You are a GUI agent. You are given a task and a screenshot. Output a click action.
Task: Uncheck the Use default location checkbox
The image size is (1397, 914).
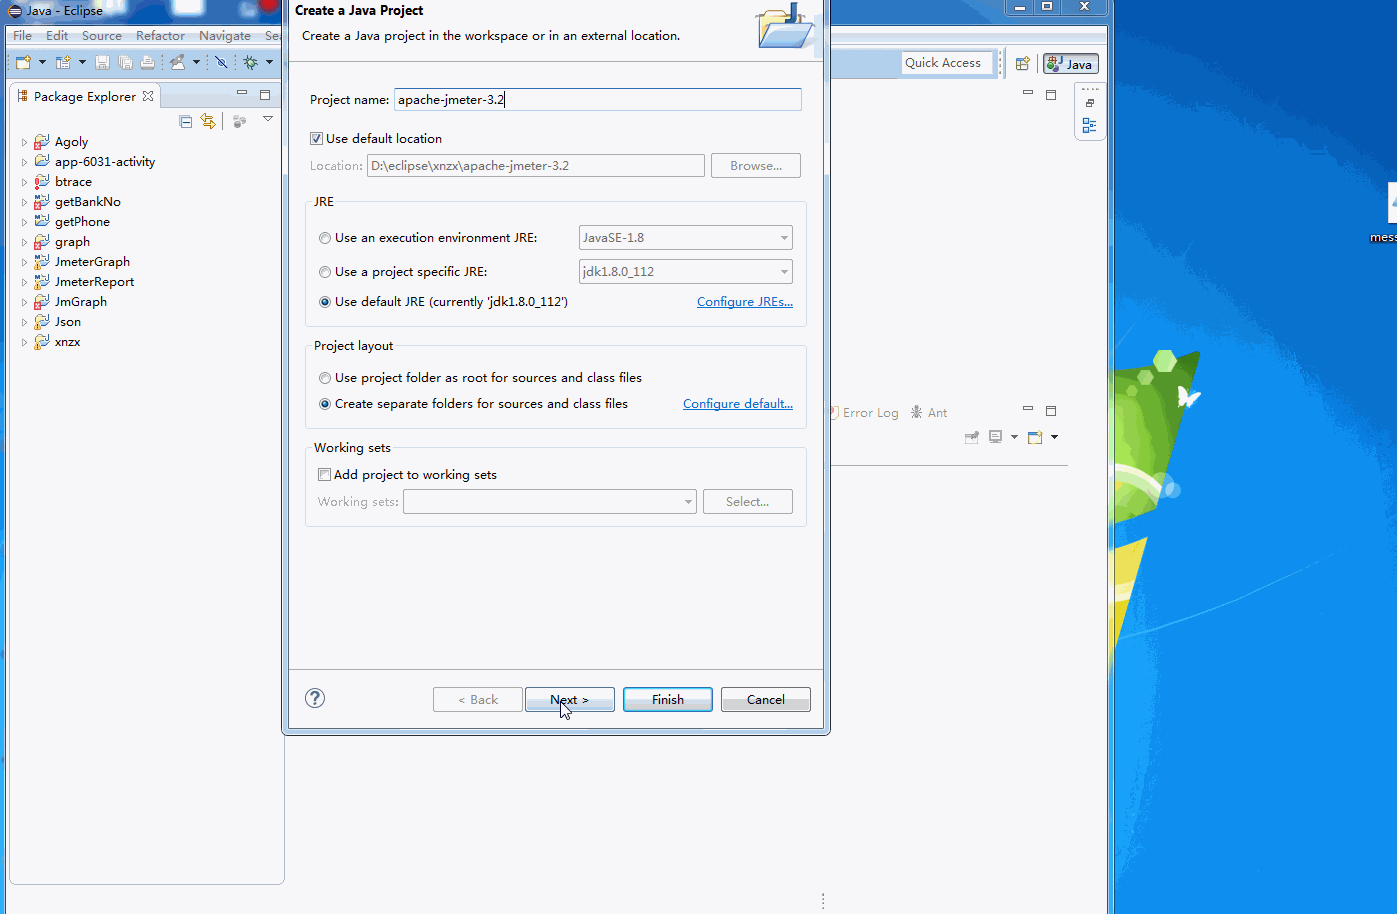point(316,138)
